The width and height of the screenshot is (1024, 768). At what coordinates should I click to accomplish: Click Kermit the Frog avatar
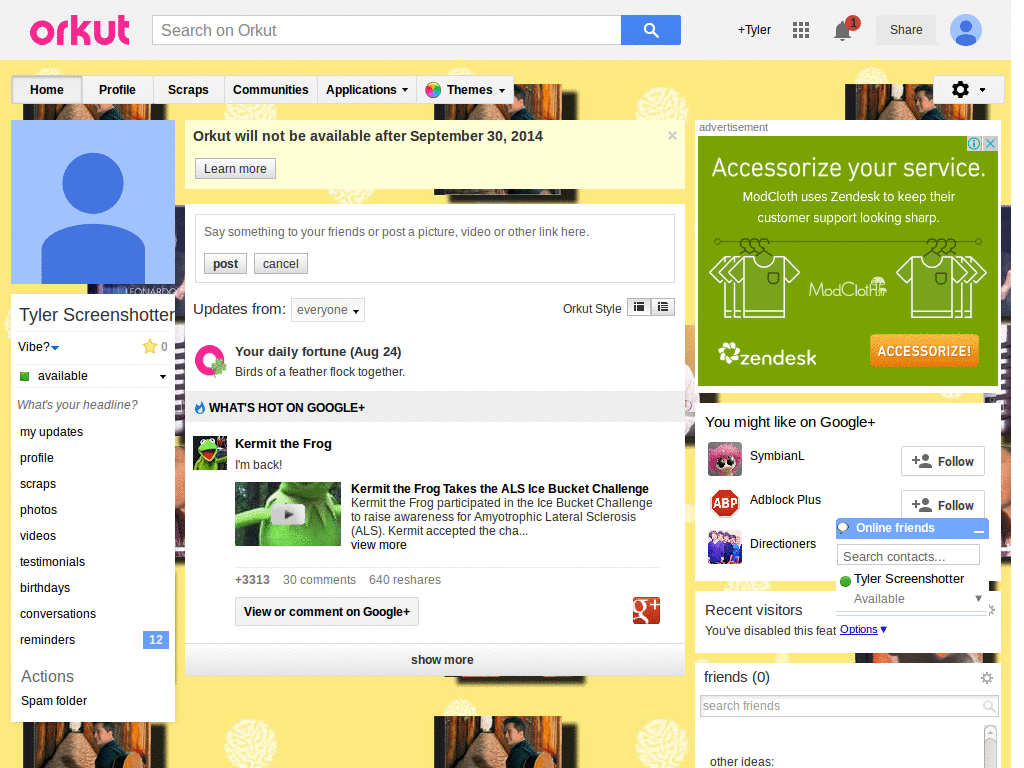tap(210, 453)
